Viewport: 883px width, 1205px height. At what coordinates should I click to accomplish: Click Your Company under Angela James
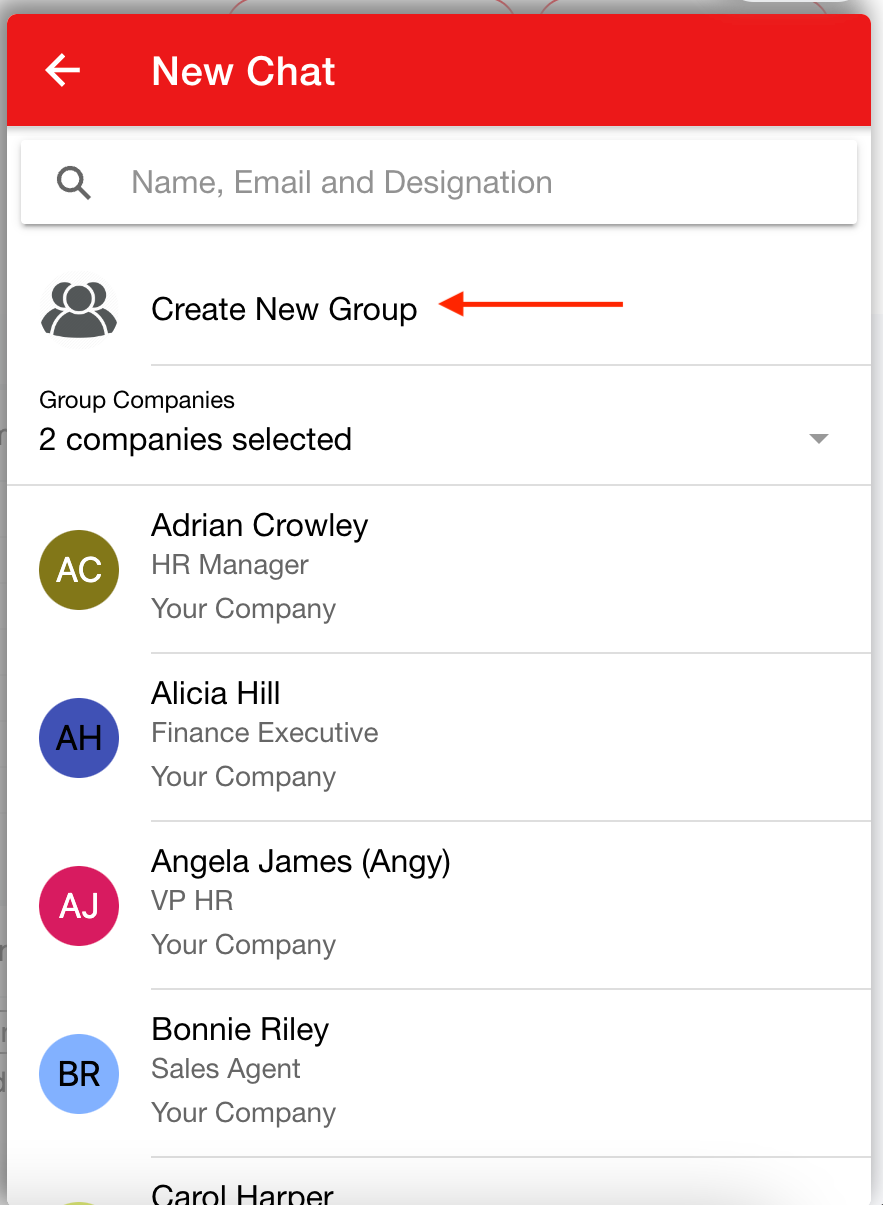[244, 945]
